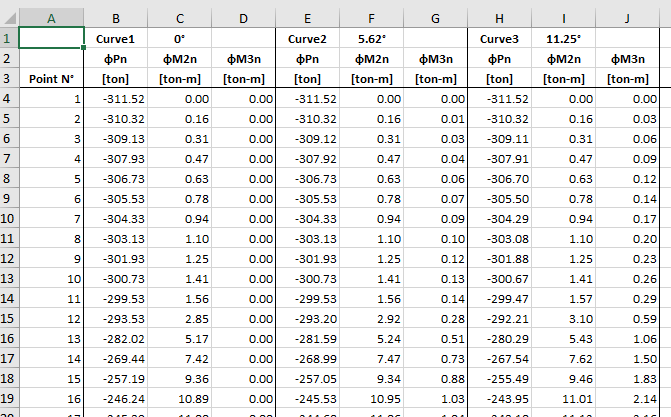Select row 10 header

click(9, 218)
